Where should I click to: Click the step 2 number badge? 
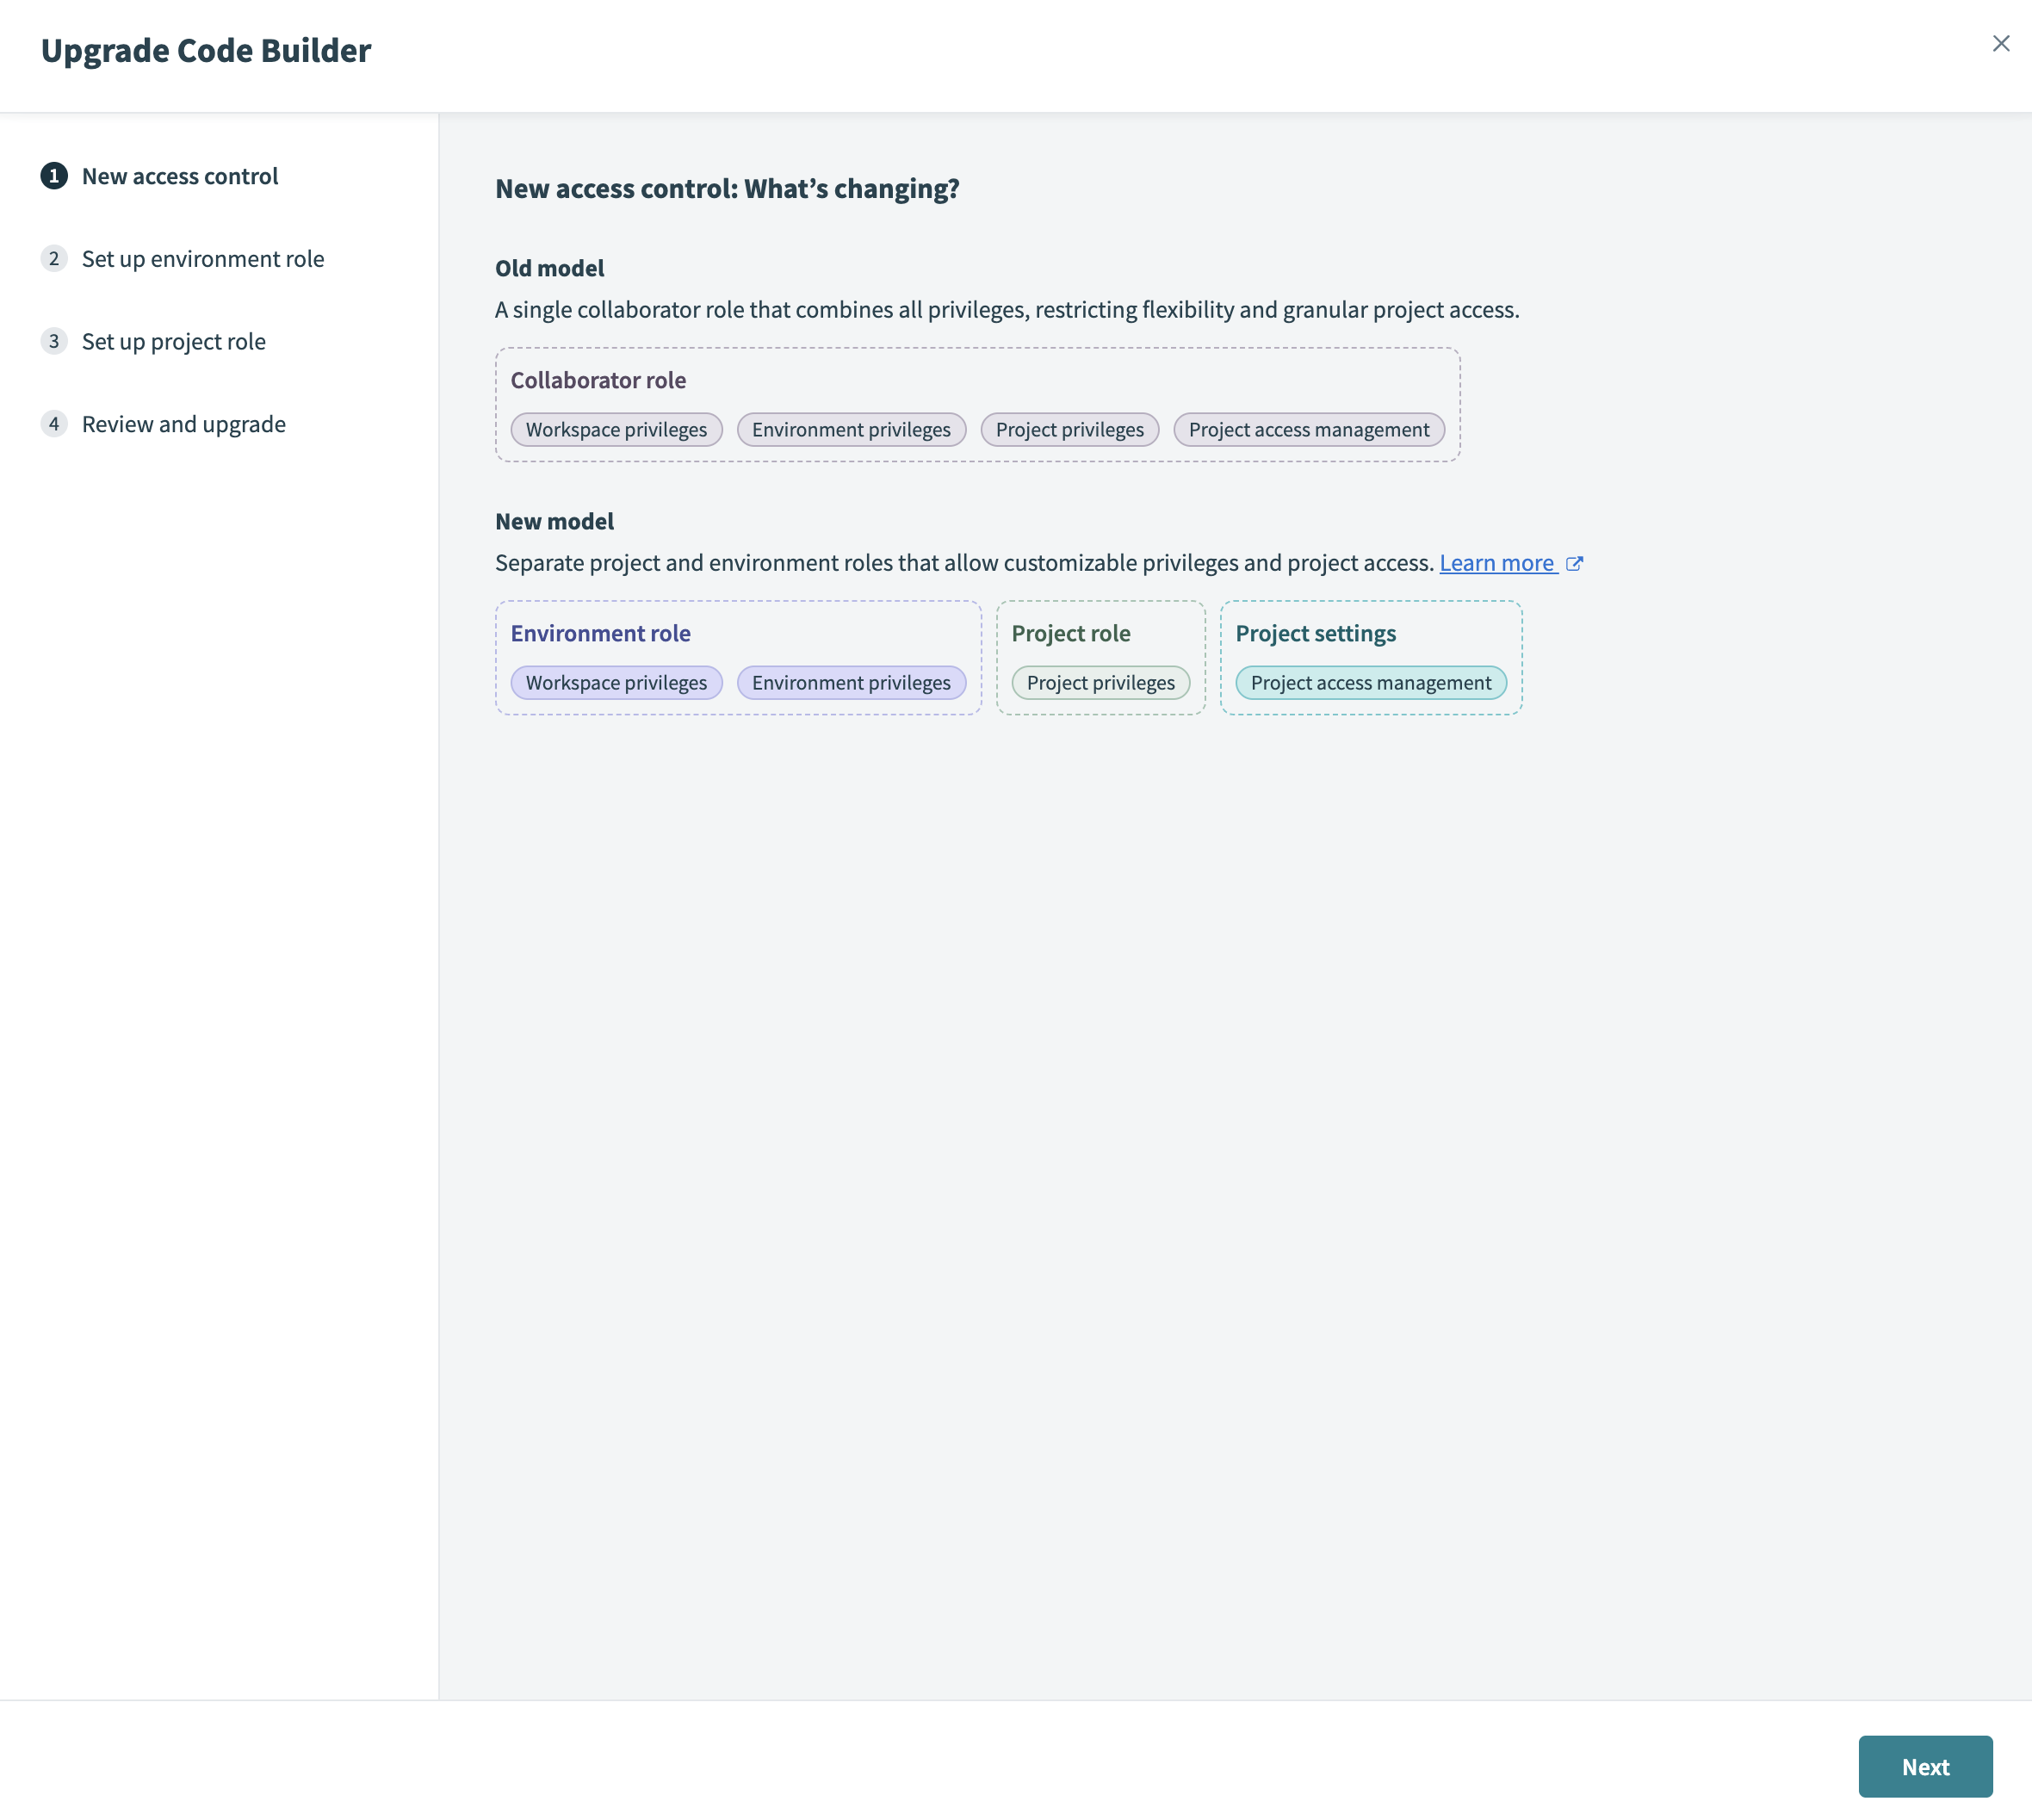point(54,259)
